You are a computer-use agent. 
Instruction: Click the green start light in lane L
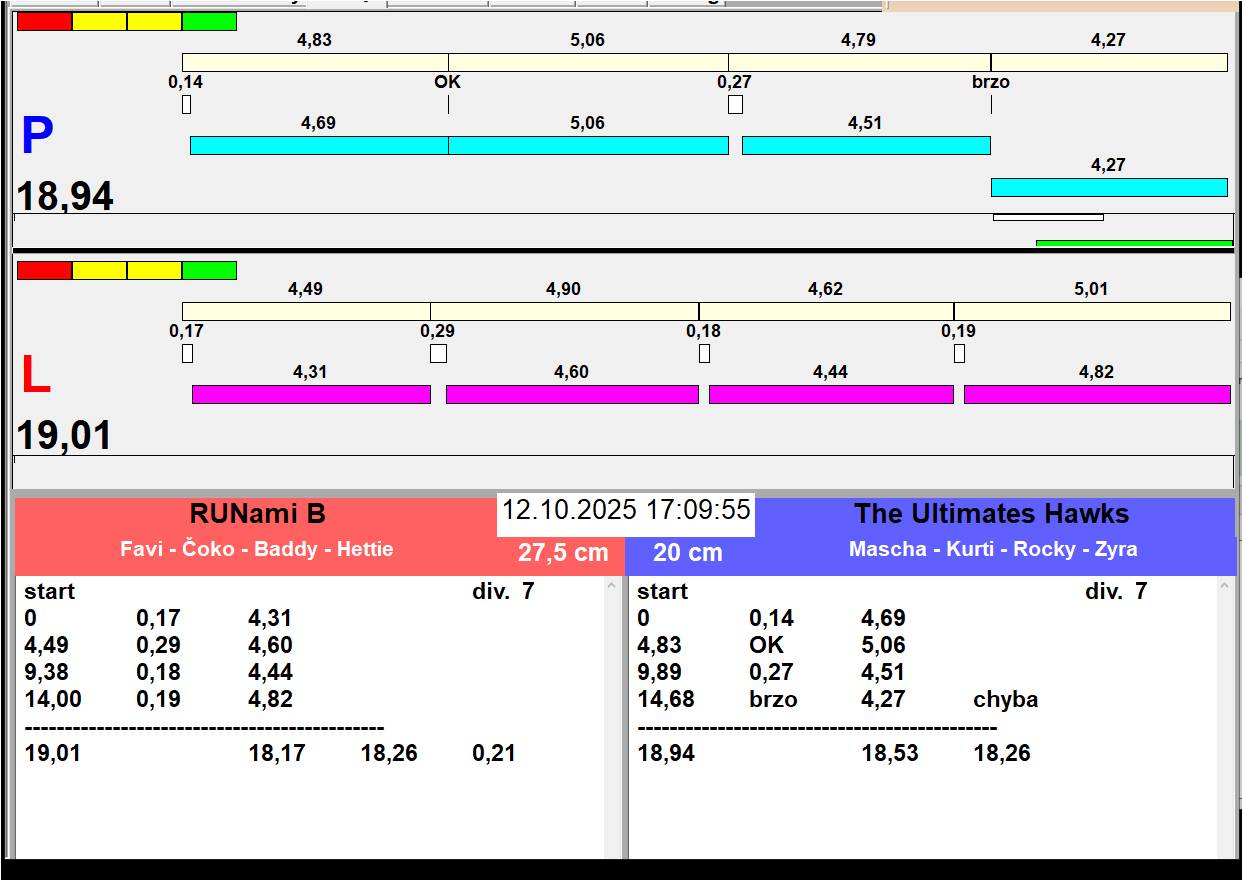209,270
